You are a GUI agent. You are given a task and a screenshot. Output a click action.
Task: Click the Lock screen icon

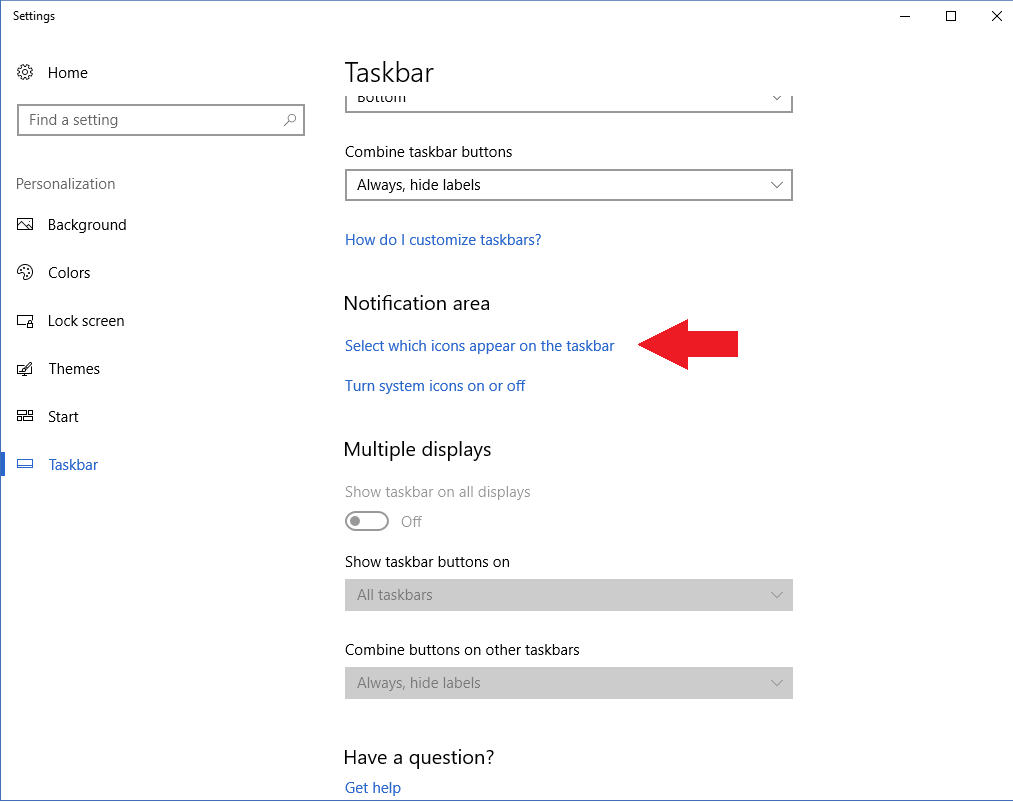[x=26, y=321]
